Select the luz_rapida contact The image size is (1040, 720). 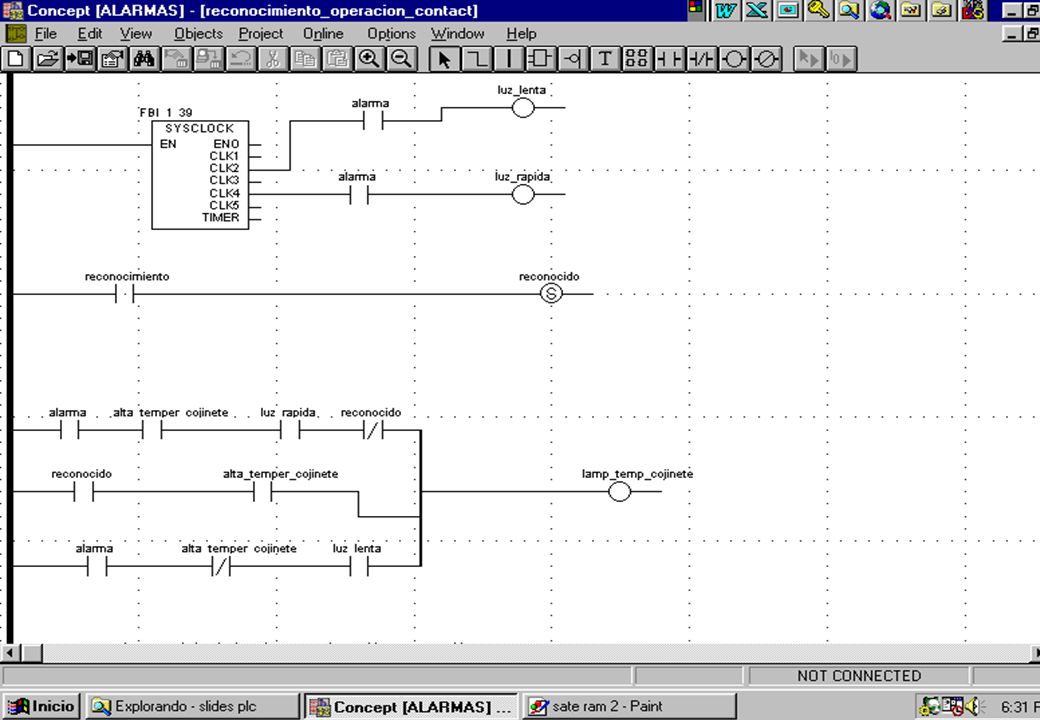pyautogui.click(x=290, y=430)
